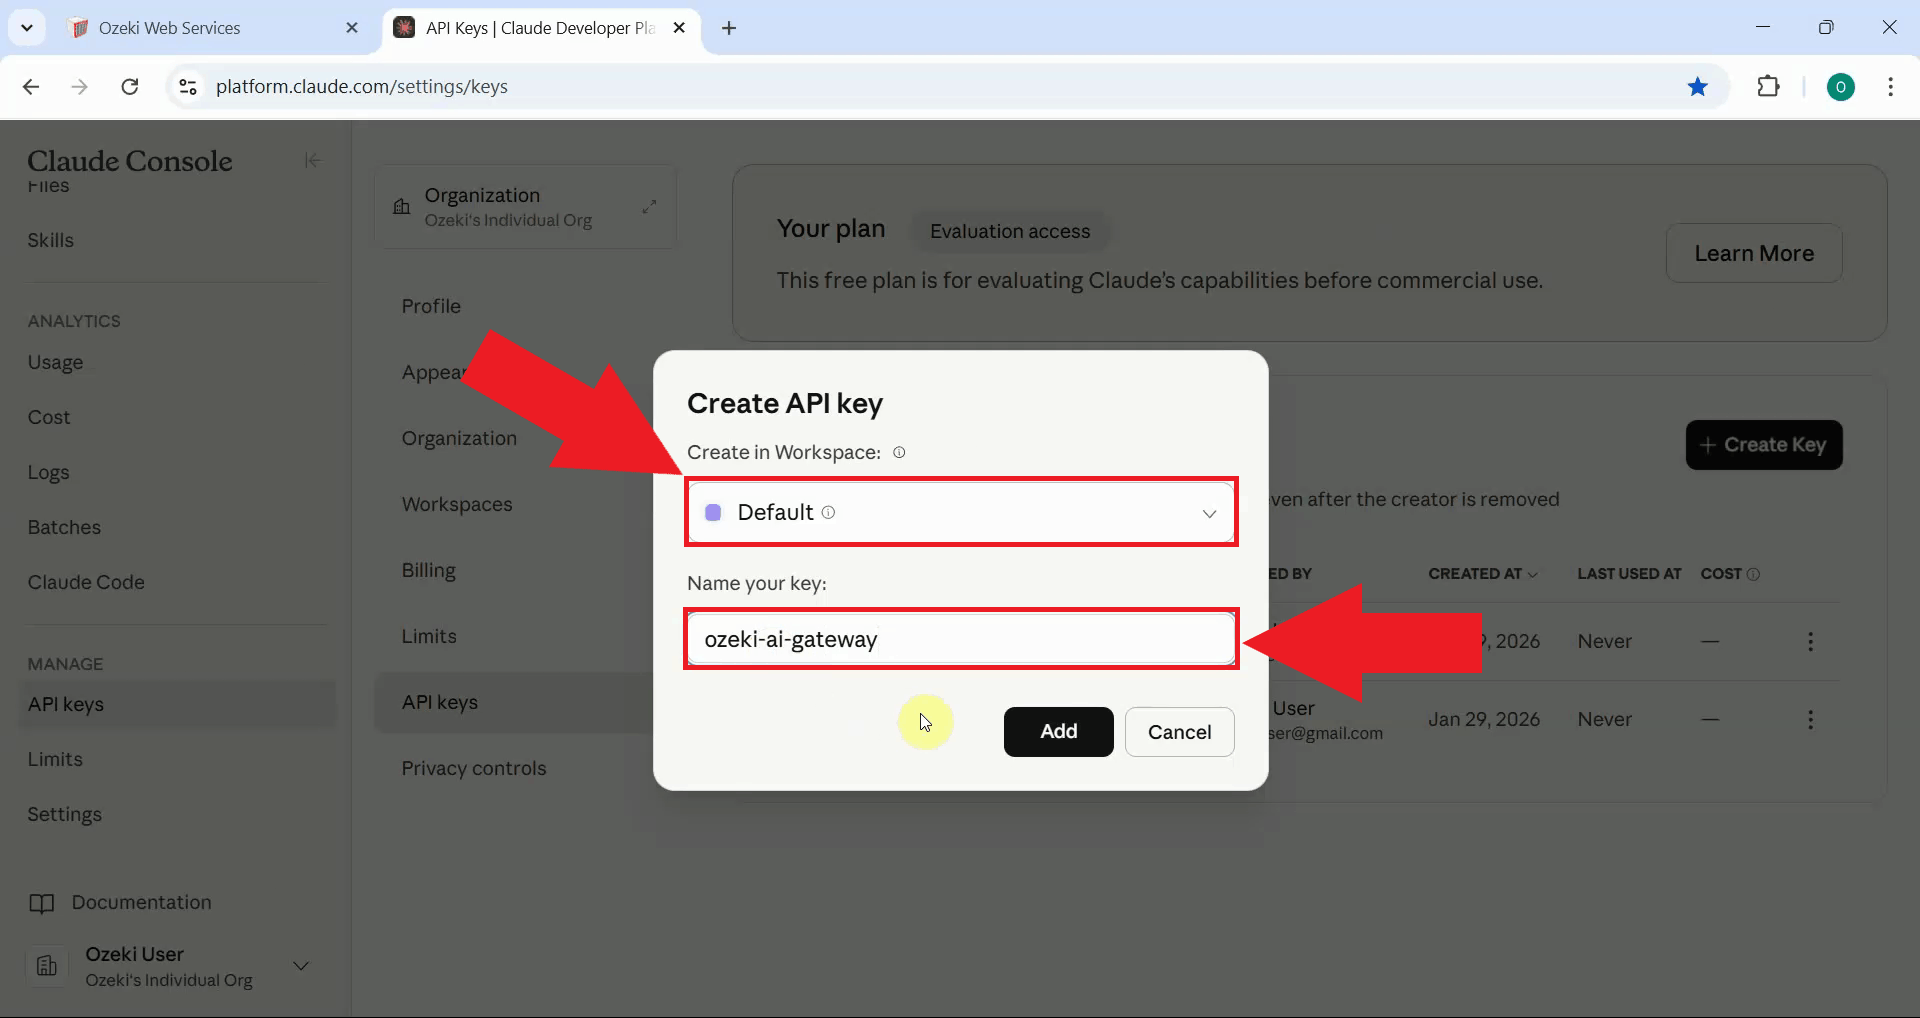1920x1018 pixels.
Task: Open Privacy controls settings
Action: point(473,768)
